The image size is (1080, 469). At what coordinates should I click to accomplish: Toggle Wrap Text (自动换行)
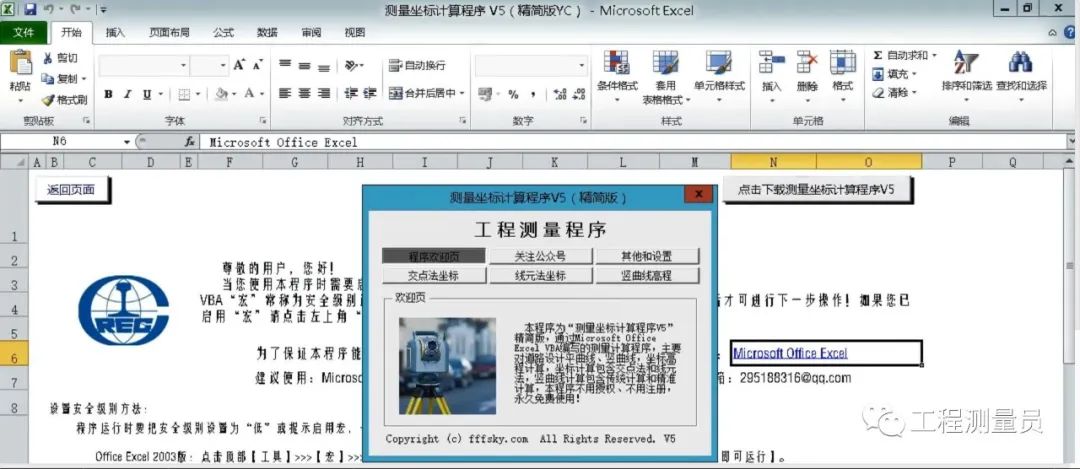click(417, 65)
